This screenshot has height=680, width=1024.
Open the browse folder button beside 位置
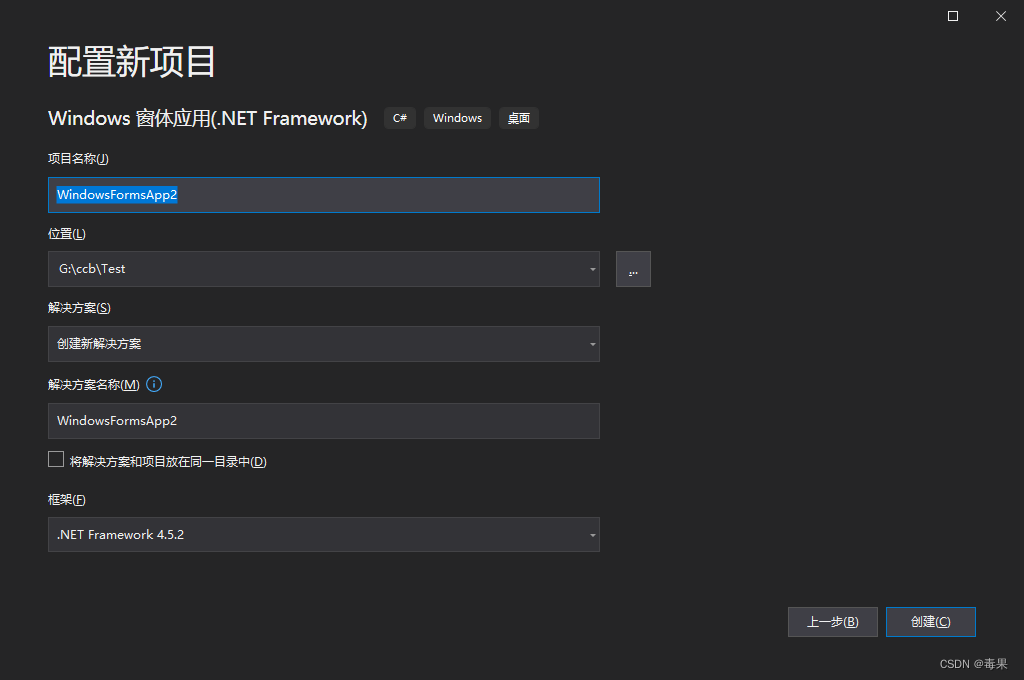(633, 268)
